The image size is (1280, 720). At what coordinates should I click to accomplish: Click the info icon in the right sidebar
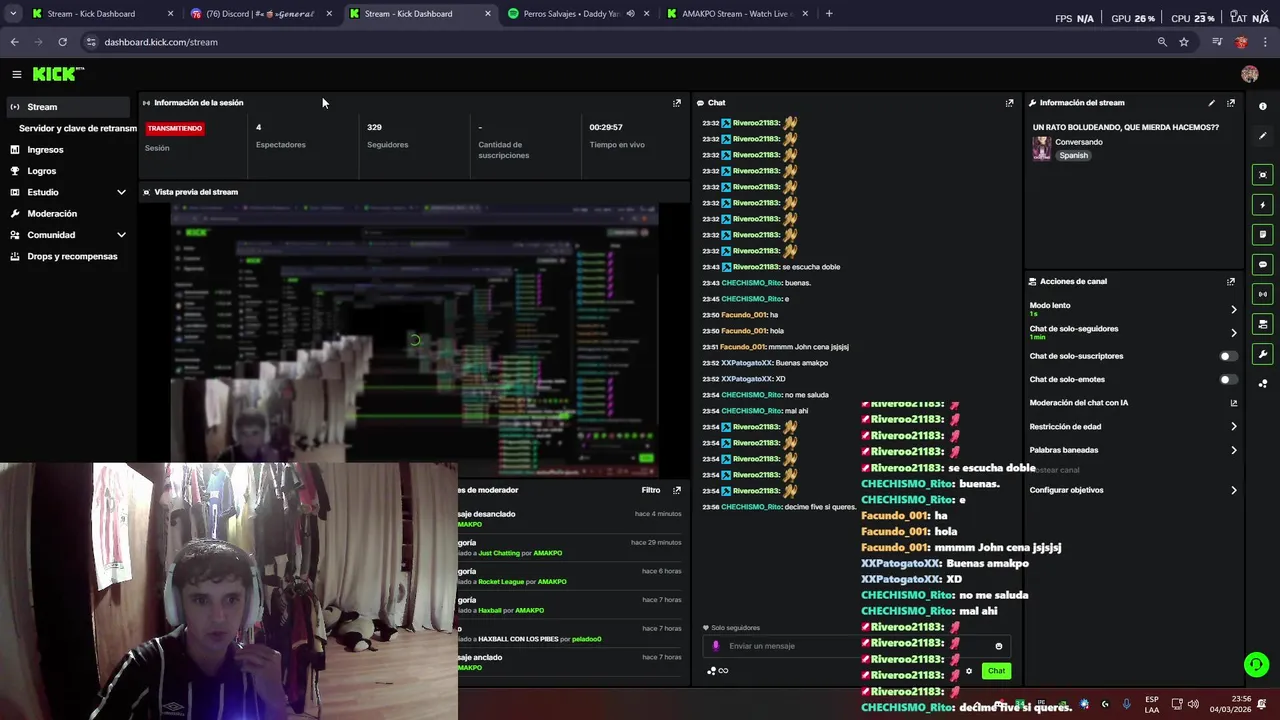click(x=1262, y=106)
